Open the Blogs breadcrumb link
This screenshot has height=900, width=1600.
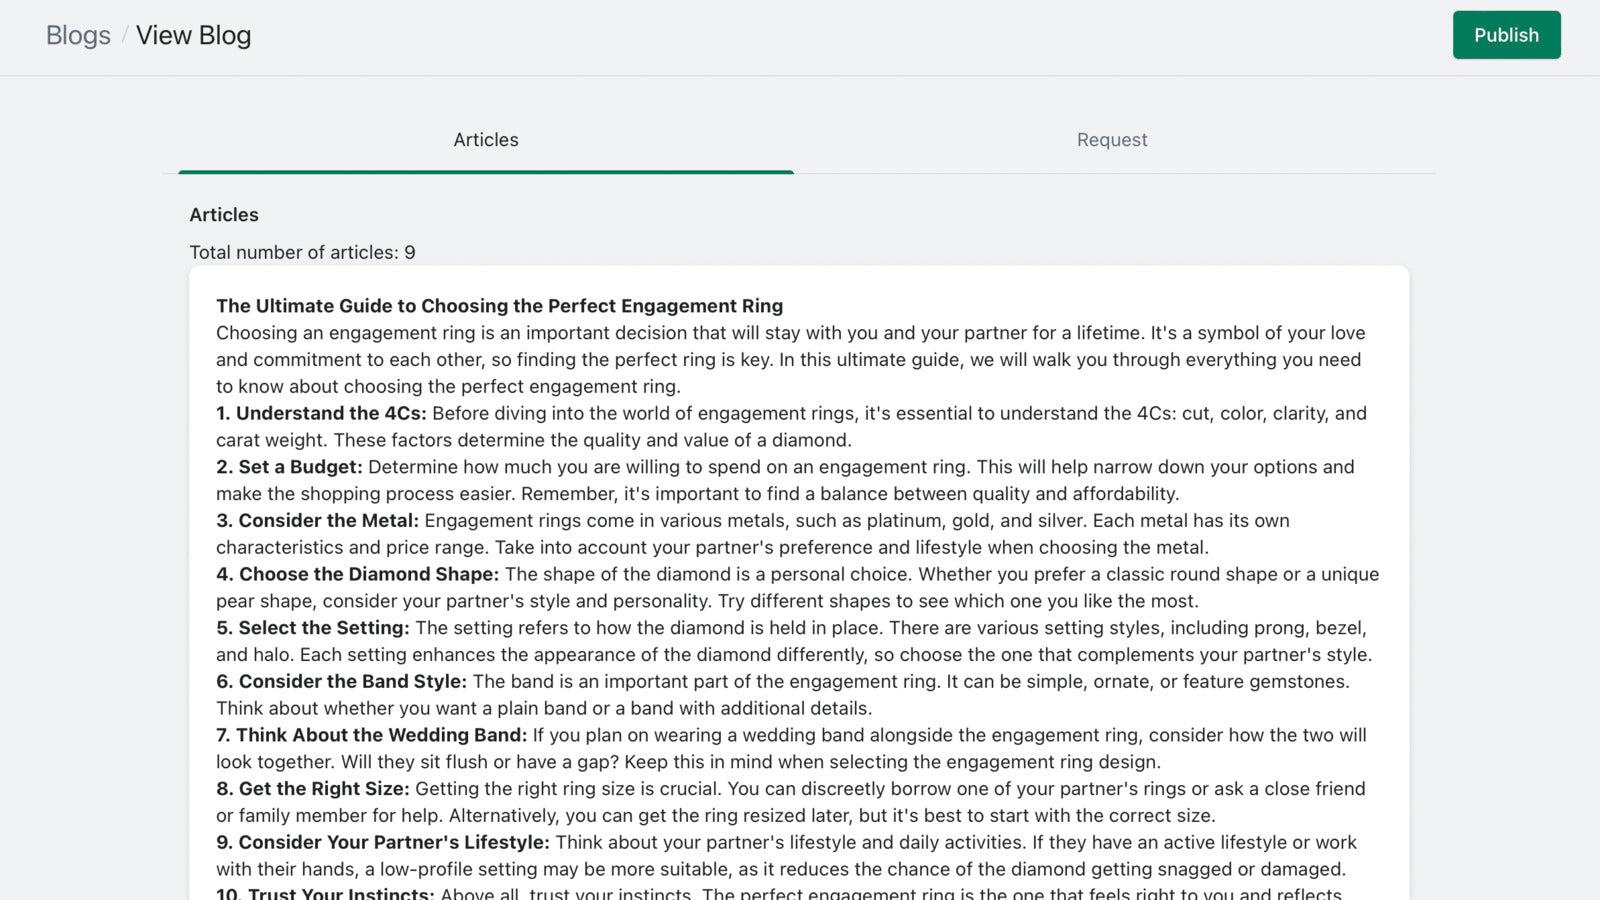tap(77, 35)
